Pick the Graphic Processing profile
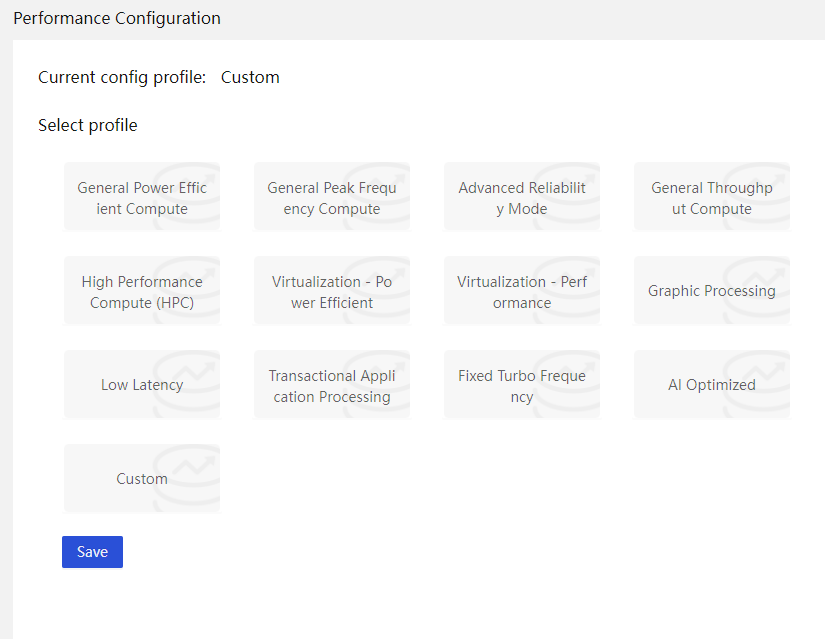 [x=712, y=291]
